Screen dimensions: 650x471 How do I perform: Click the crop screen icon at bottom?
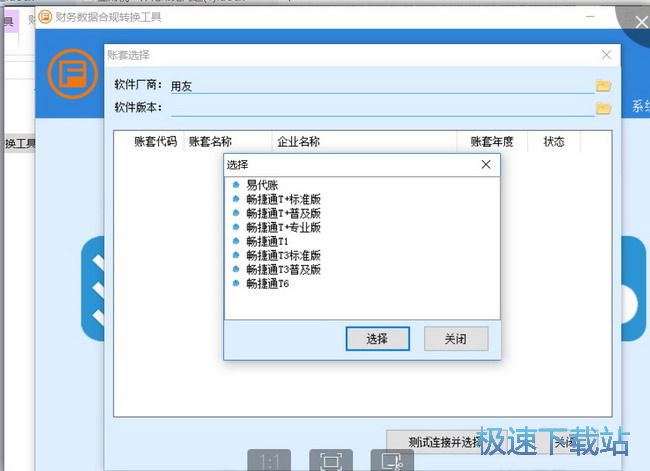pos(392,460)
